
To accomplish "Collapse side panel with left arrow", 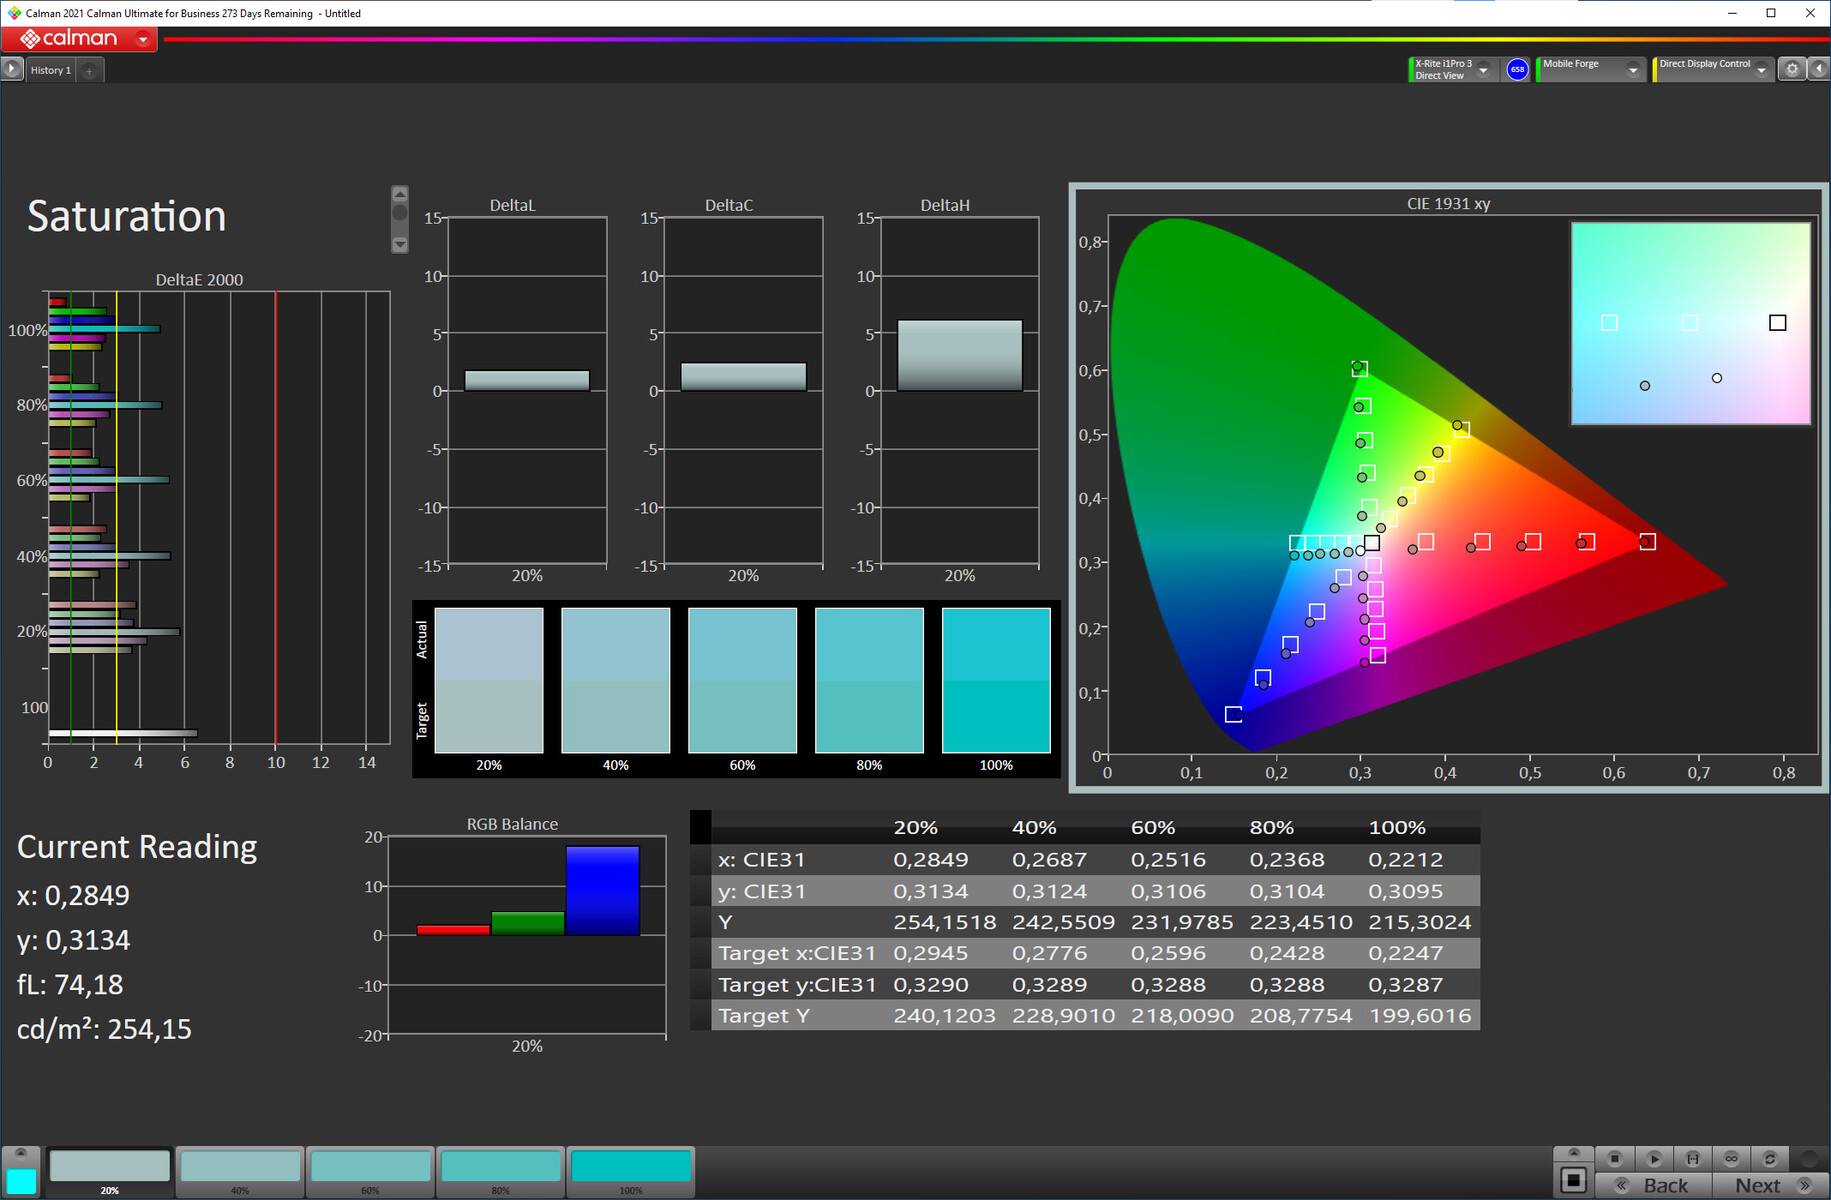I will pos(1819,69).
